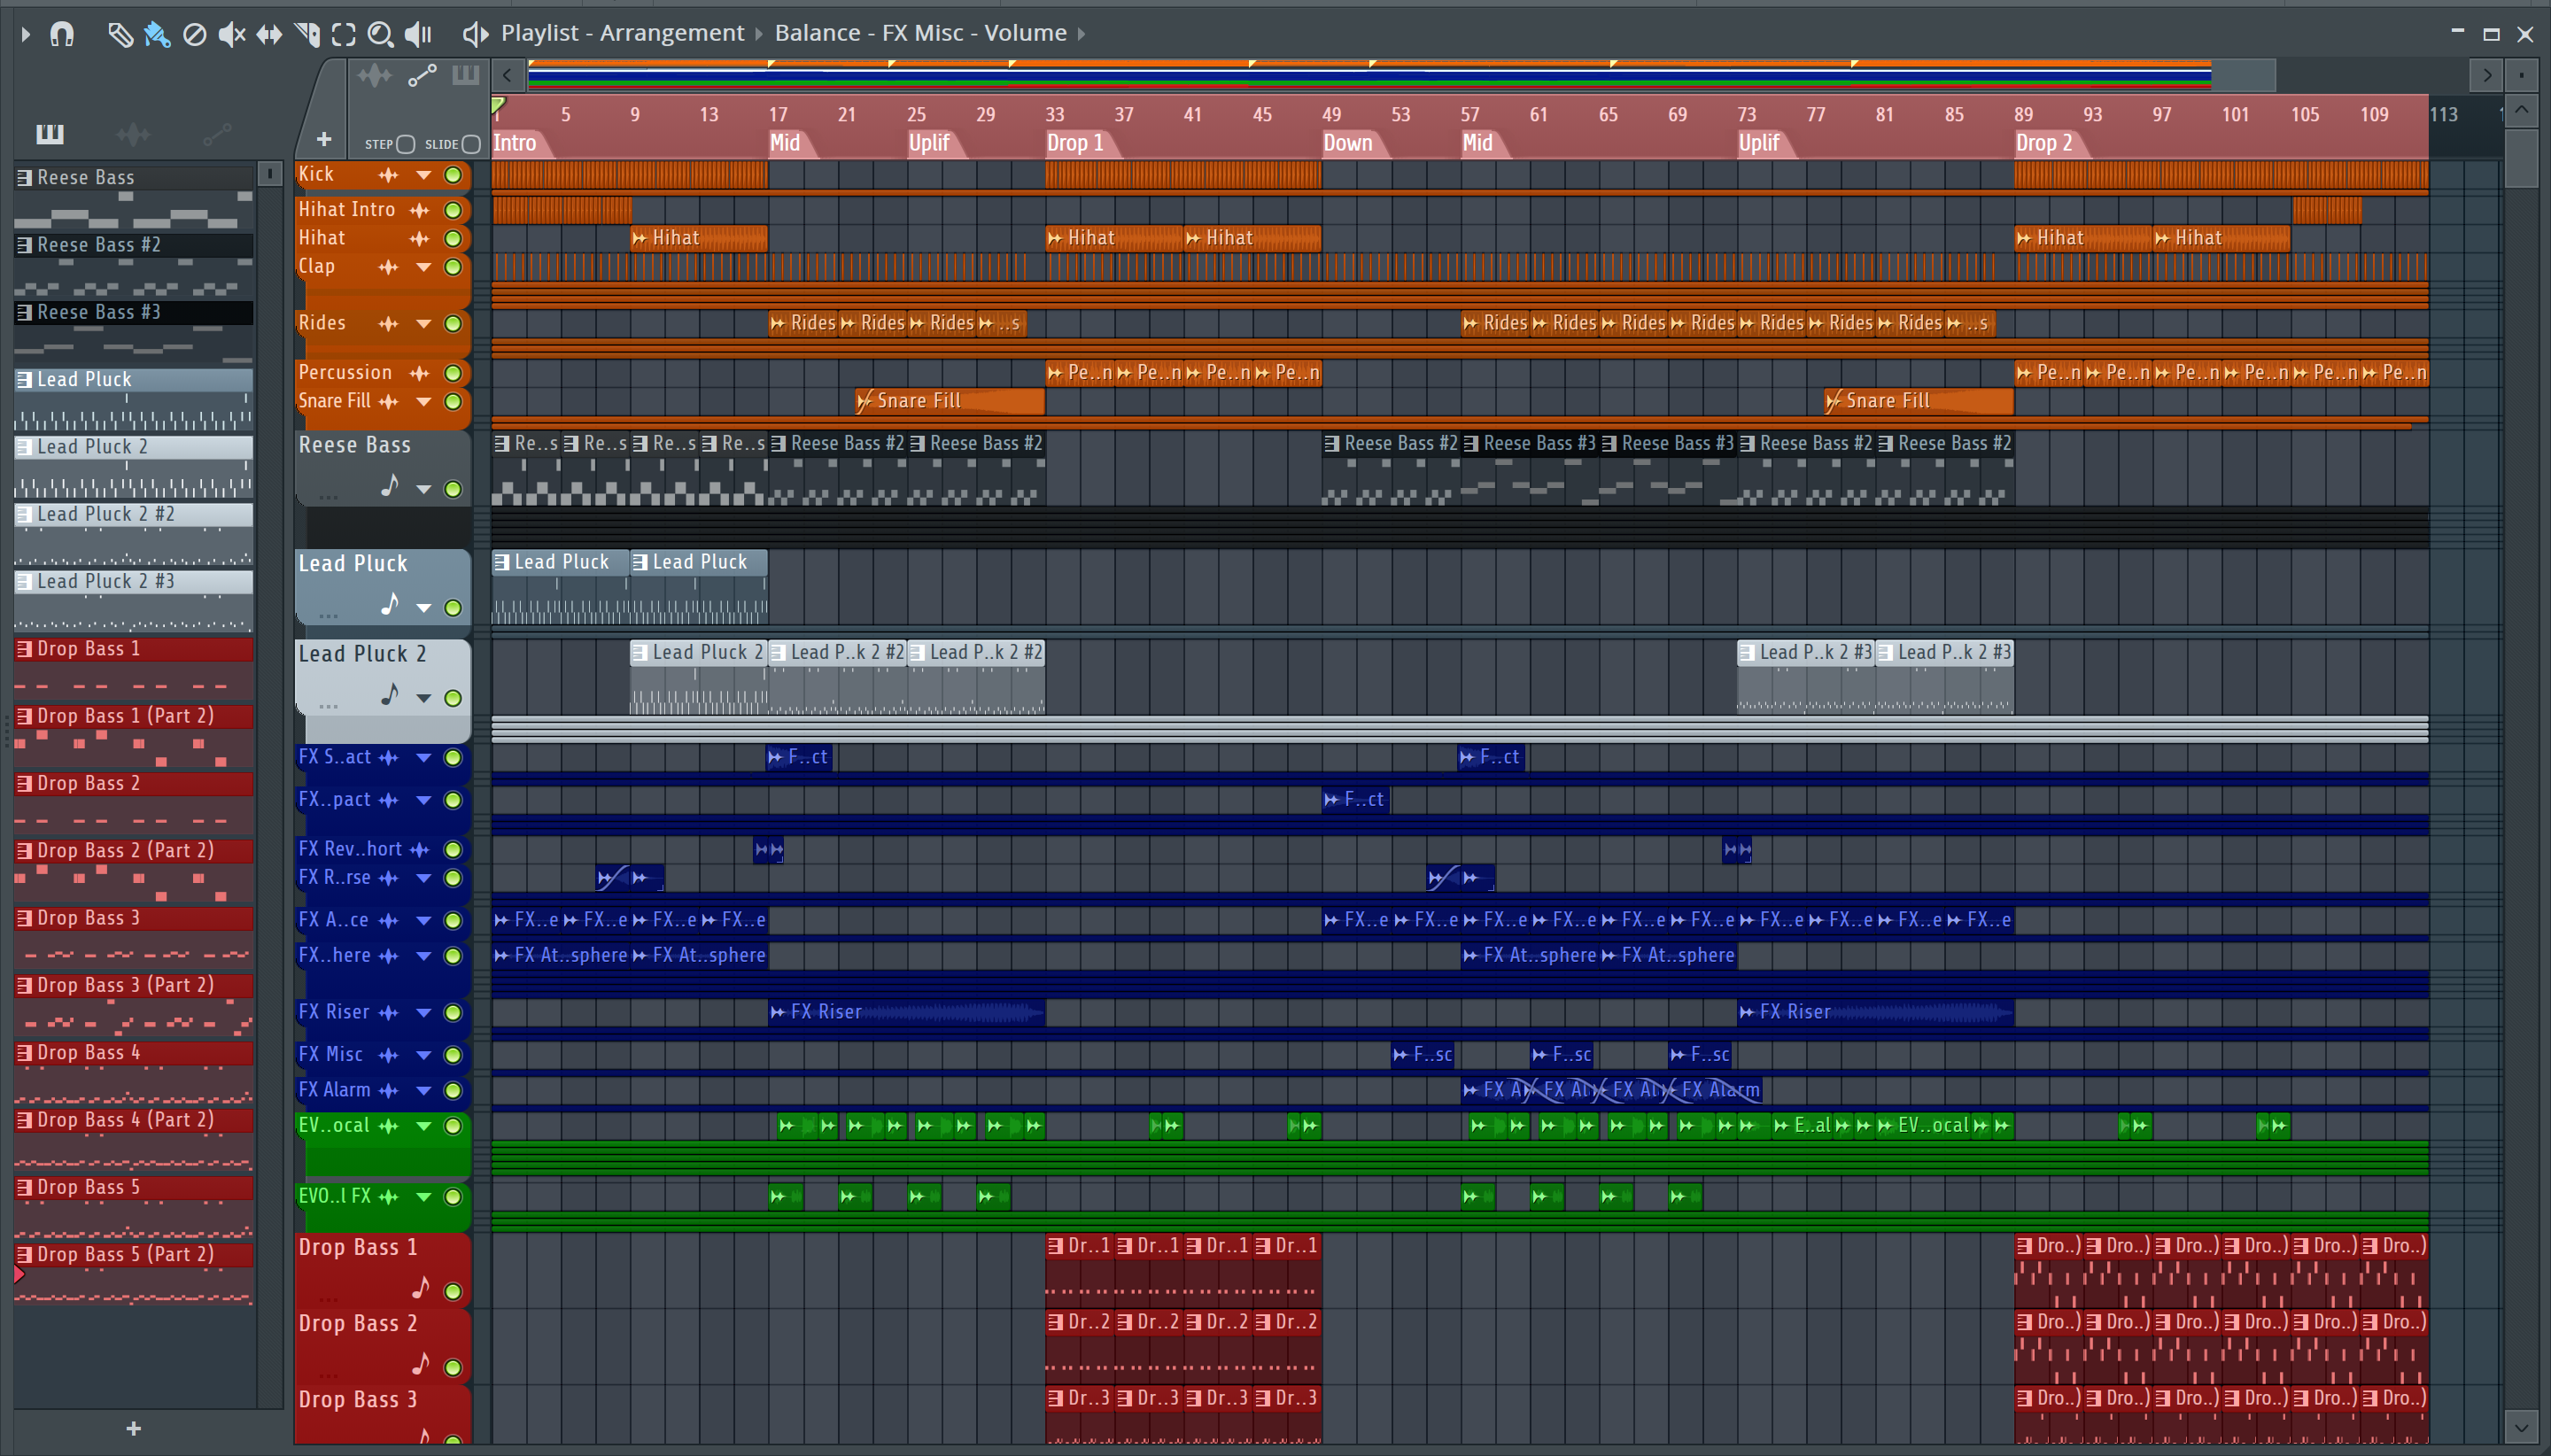The height and width of the screenshot is (1456, 2551).
Task: Show automation clips in the picker panel
Action: [x=217, y=133]
